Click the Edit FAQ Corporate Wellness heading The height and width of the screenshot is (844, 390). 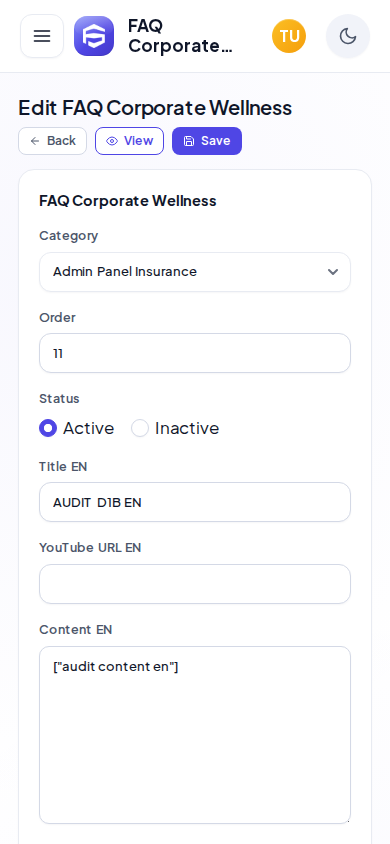[x=155, y=108]
